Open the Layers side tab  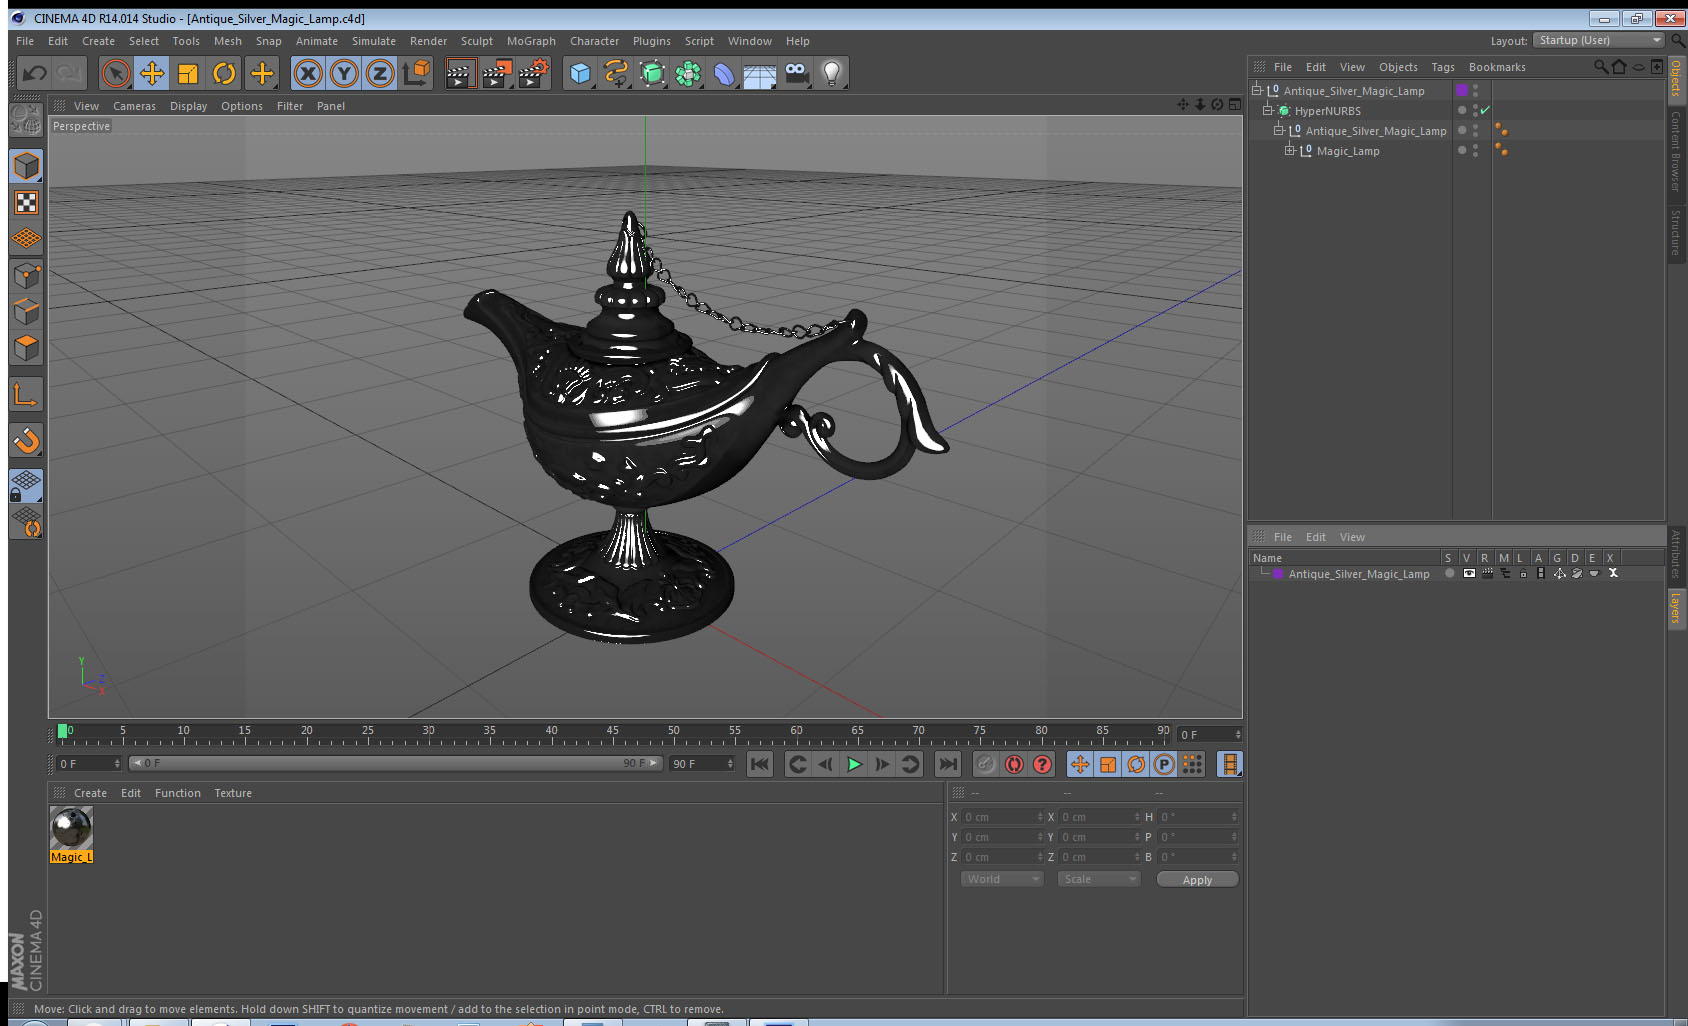pyautogui.click(x=1676, y=608)
